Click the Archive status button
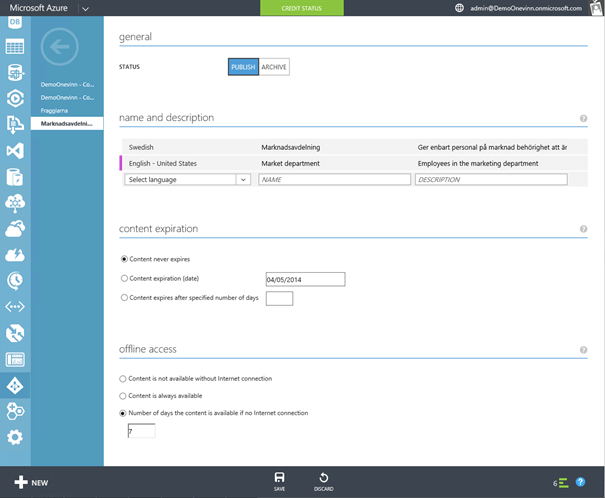Image resolution: width=605 pixels, height=498 pixels. 274,67
